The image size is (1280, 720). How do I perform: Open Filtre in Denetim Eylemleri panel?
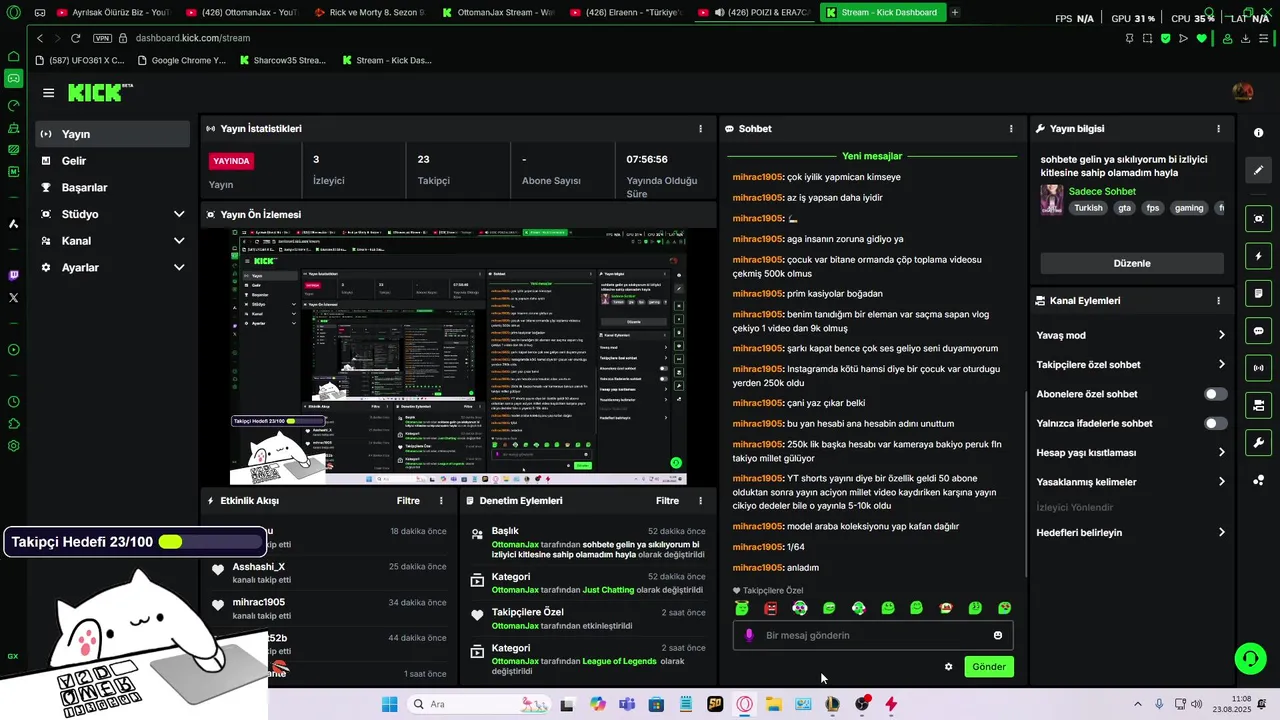coord(667,501)
